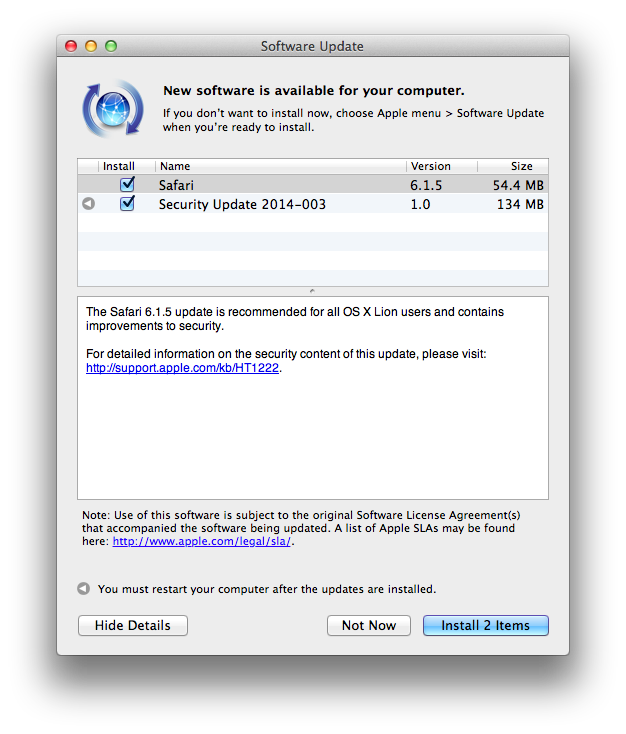This screenshot has height=734, width=626.
Task: Click the Install 2 Items button
Action: (486, 625)
